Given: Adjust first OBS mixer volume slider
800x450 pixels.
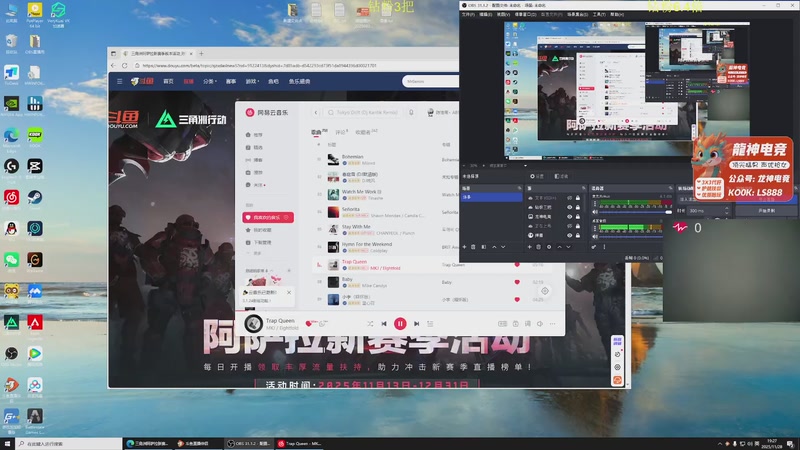Looking at the screenshot, I should [x=636, y=212].
